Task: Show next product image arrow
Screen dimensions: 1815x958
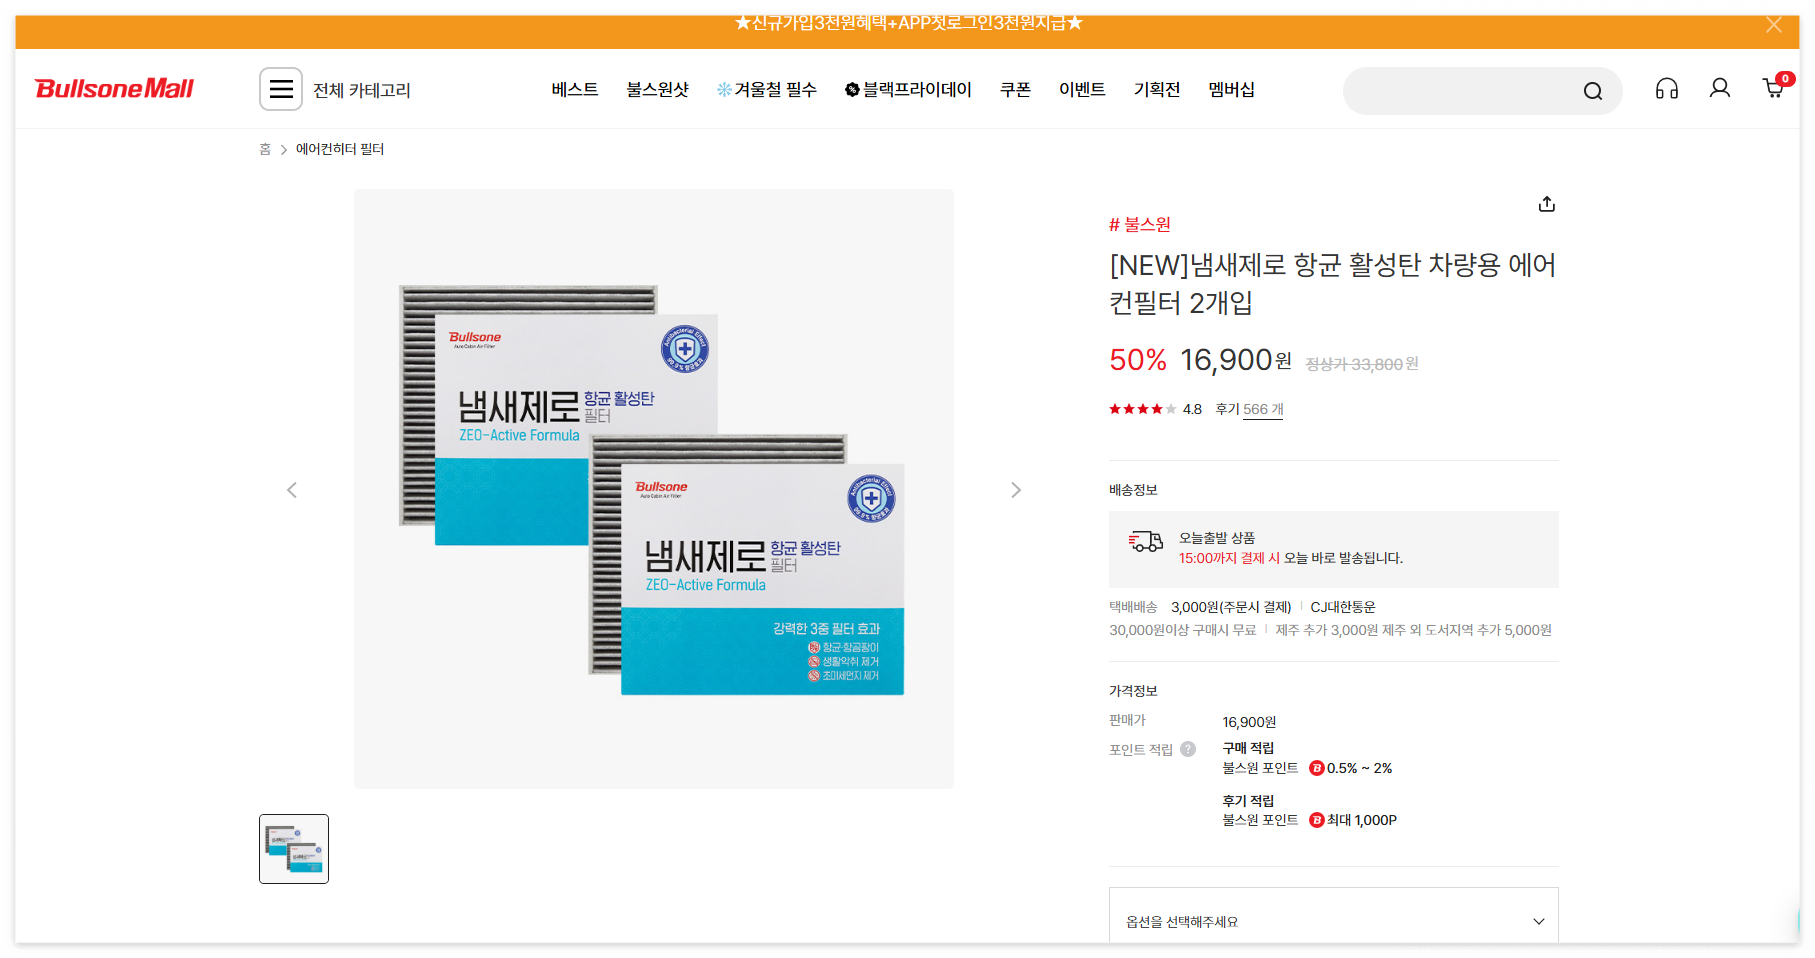Action: (1016, 490)
